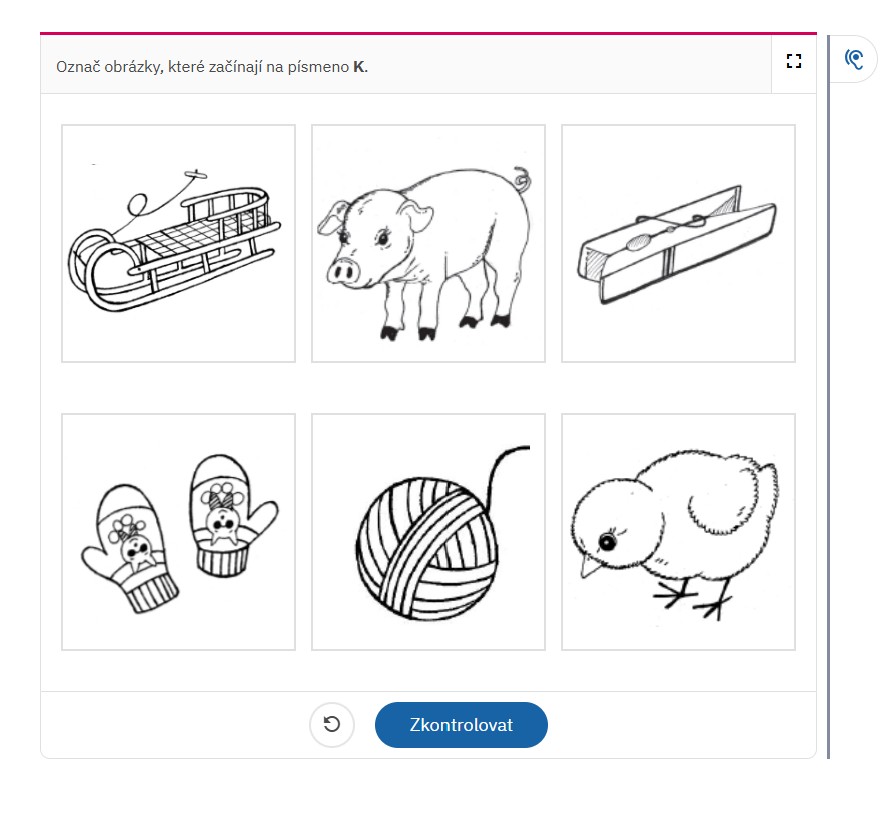Choose the ball of yarn picture

click(428, 532)
